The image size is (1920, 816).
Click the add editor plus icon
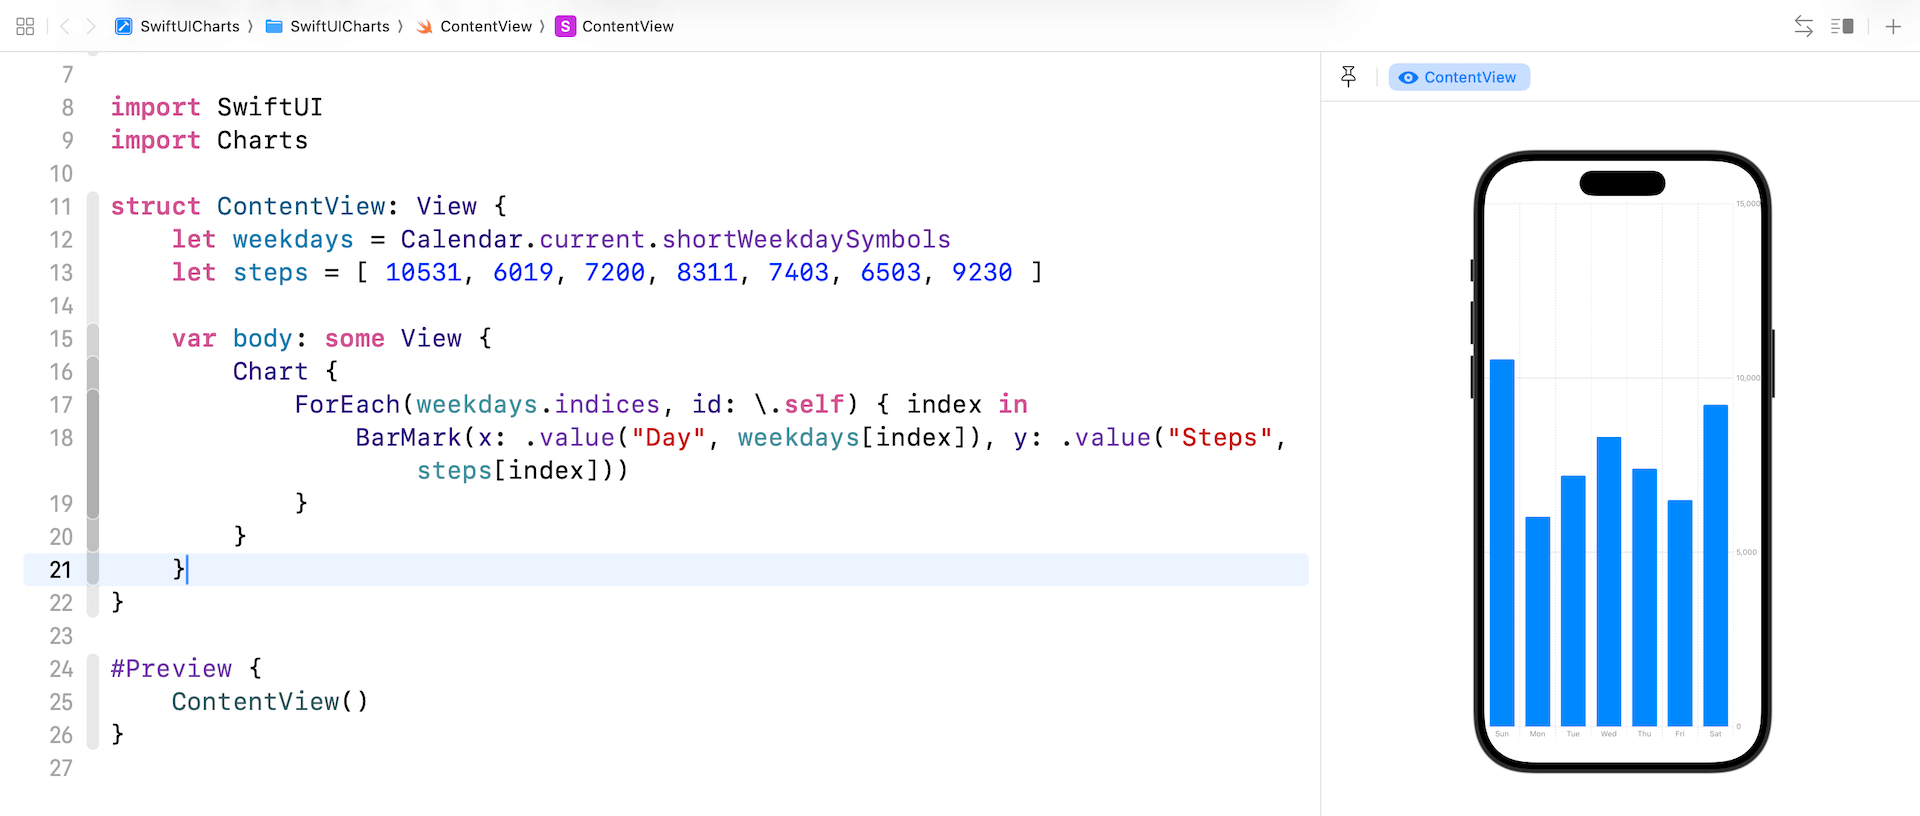[1893, 27]
